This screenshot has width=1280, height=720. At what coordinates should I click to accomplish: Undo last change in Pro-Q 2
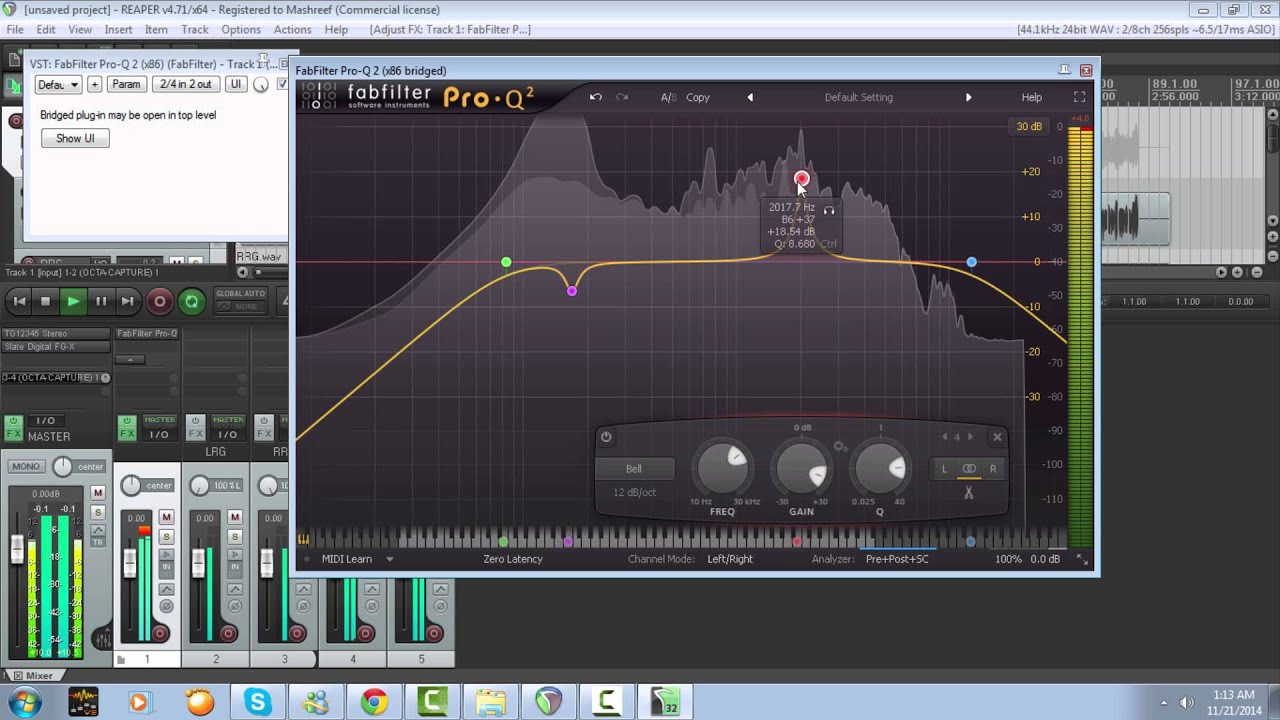tap(596, 97)
